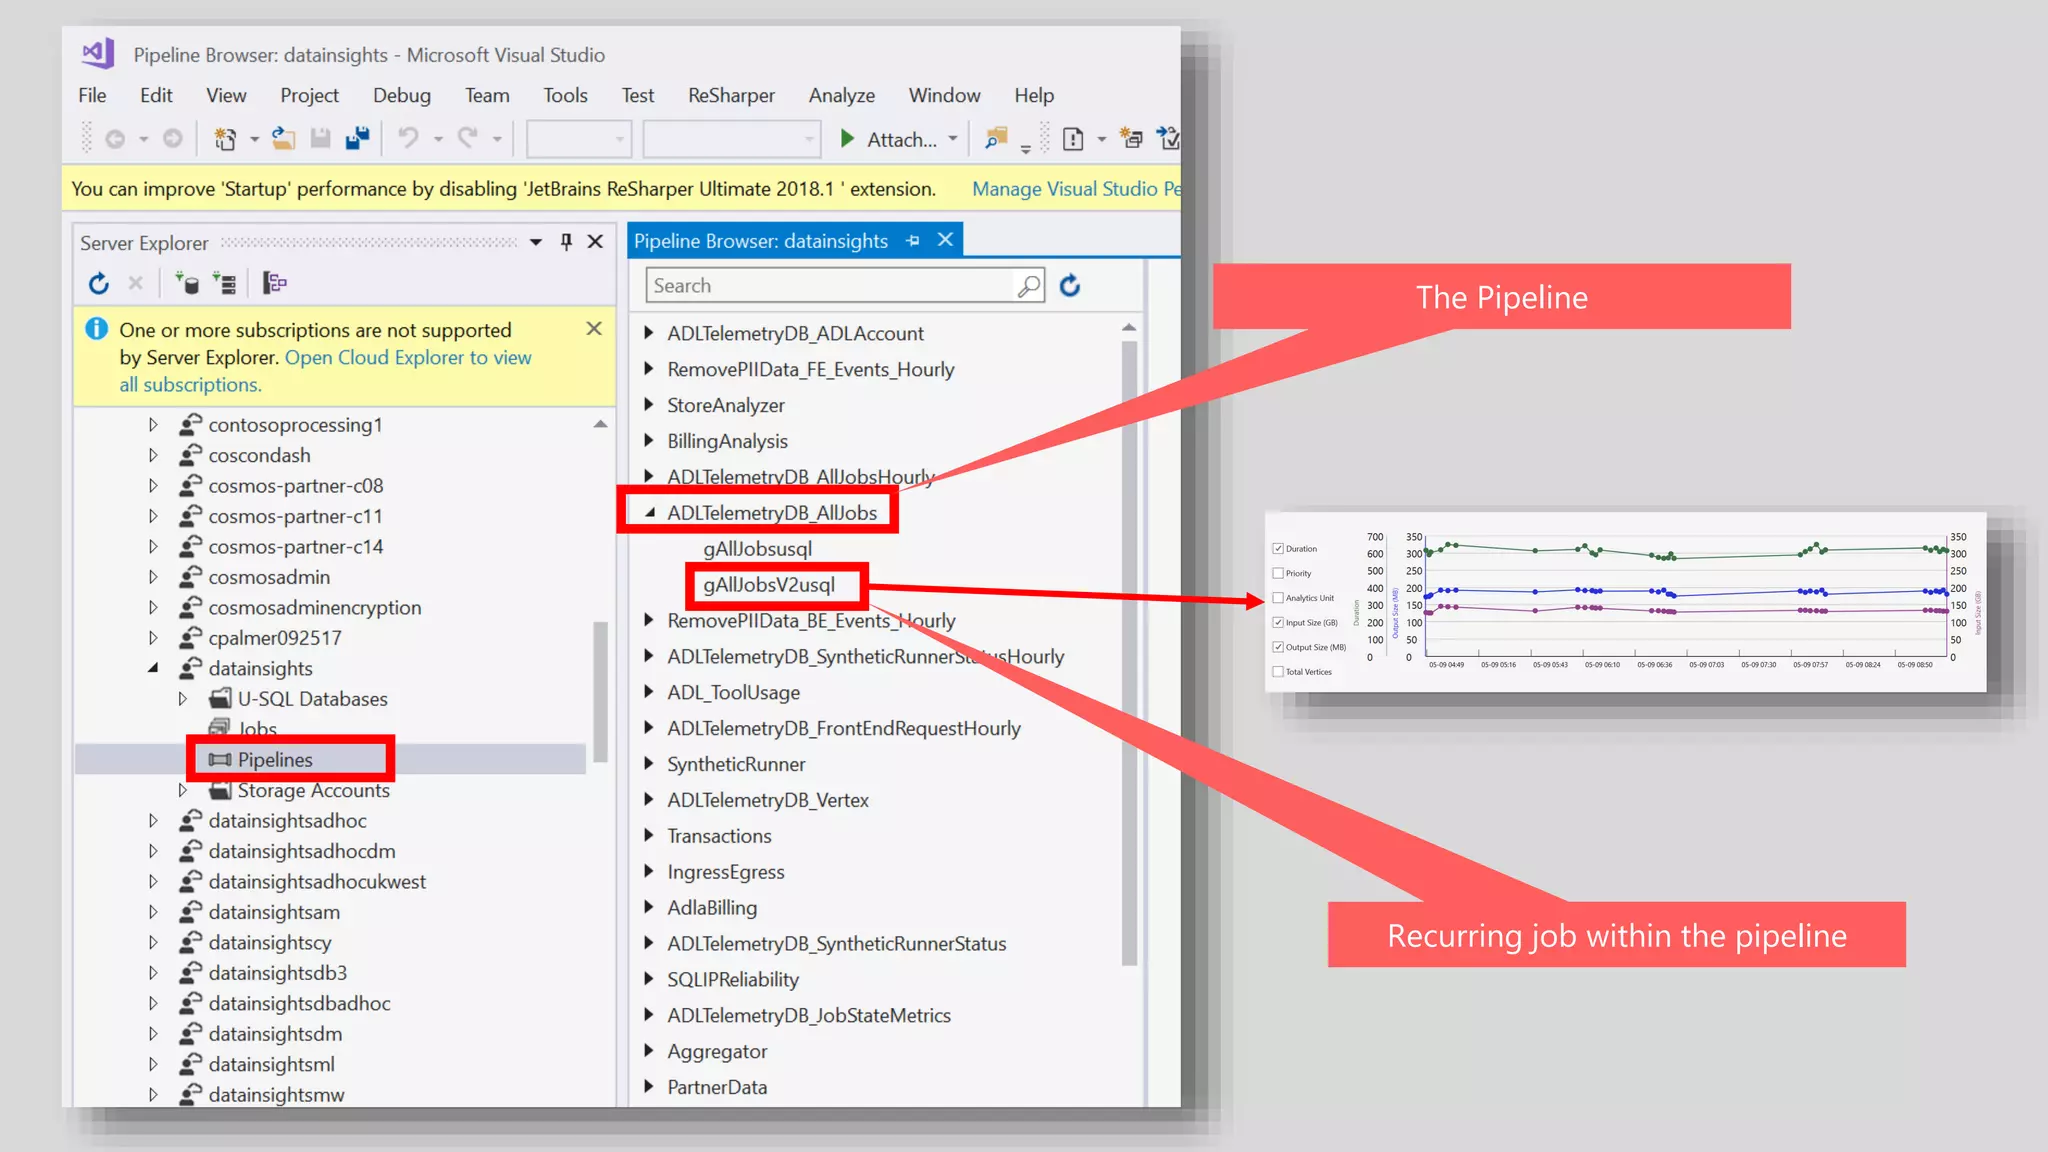Click the Attach... button
2048x1152 pixels.
coord(901,139)
